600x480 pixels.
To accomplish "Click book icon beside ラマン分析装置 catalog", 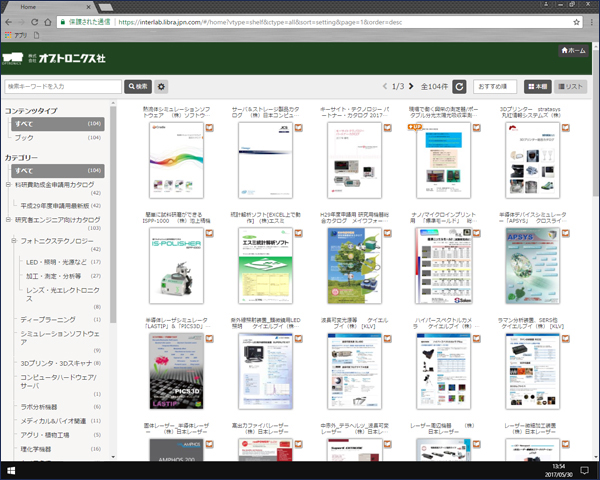I will tap(566, 338).
